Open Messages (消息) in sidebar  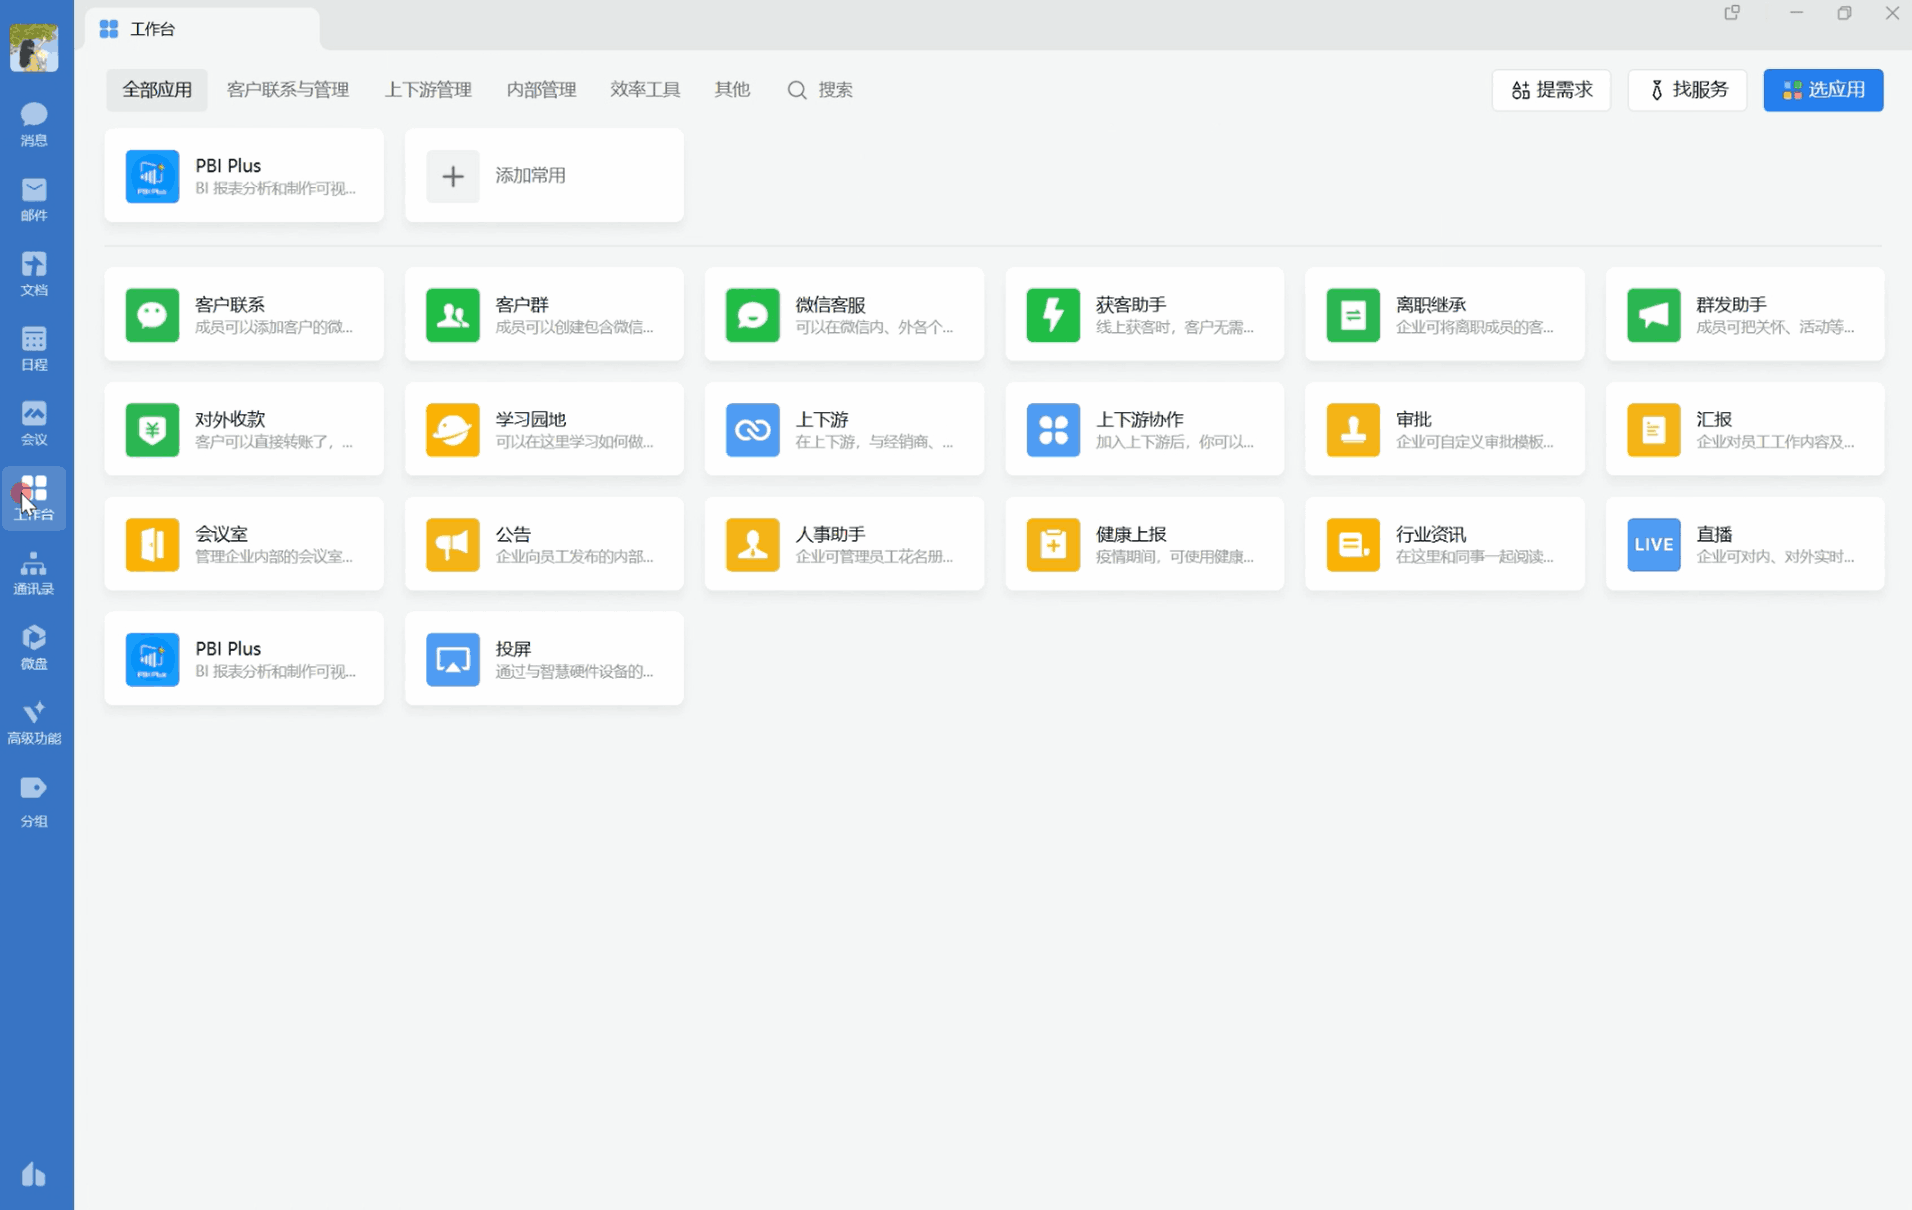pyautogui.click(x=34, y=124)
